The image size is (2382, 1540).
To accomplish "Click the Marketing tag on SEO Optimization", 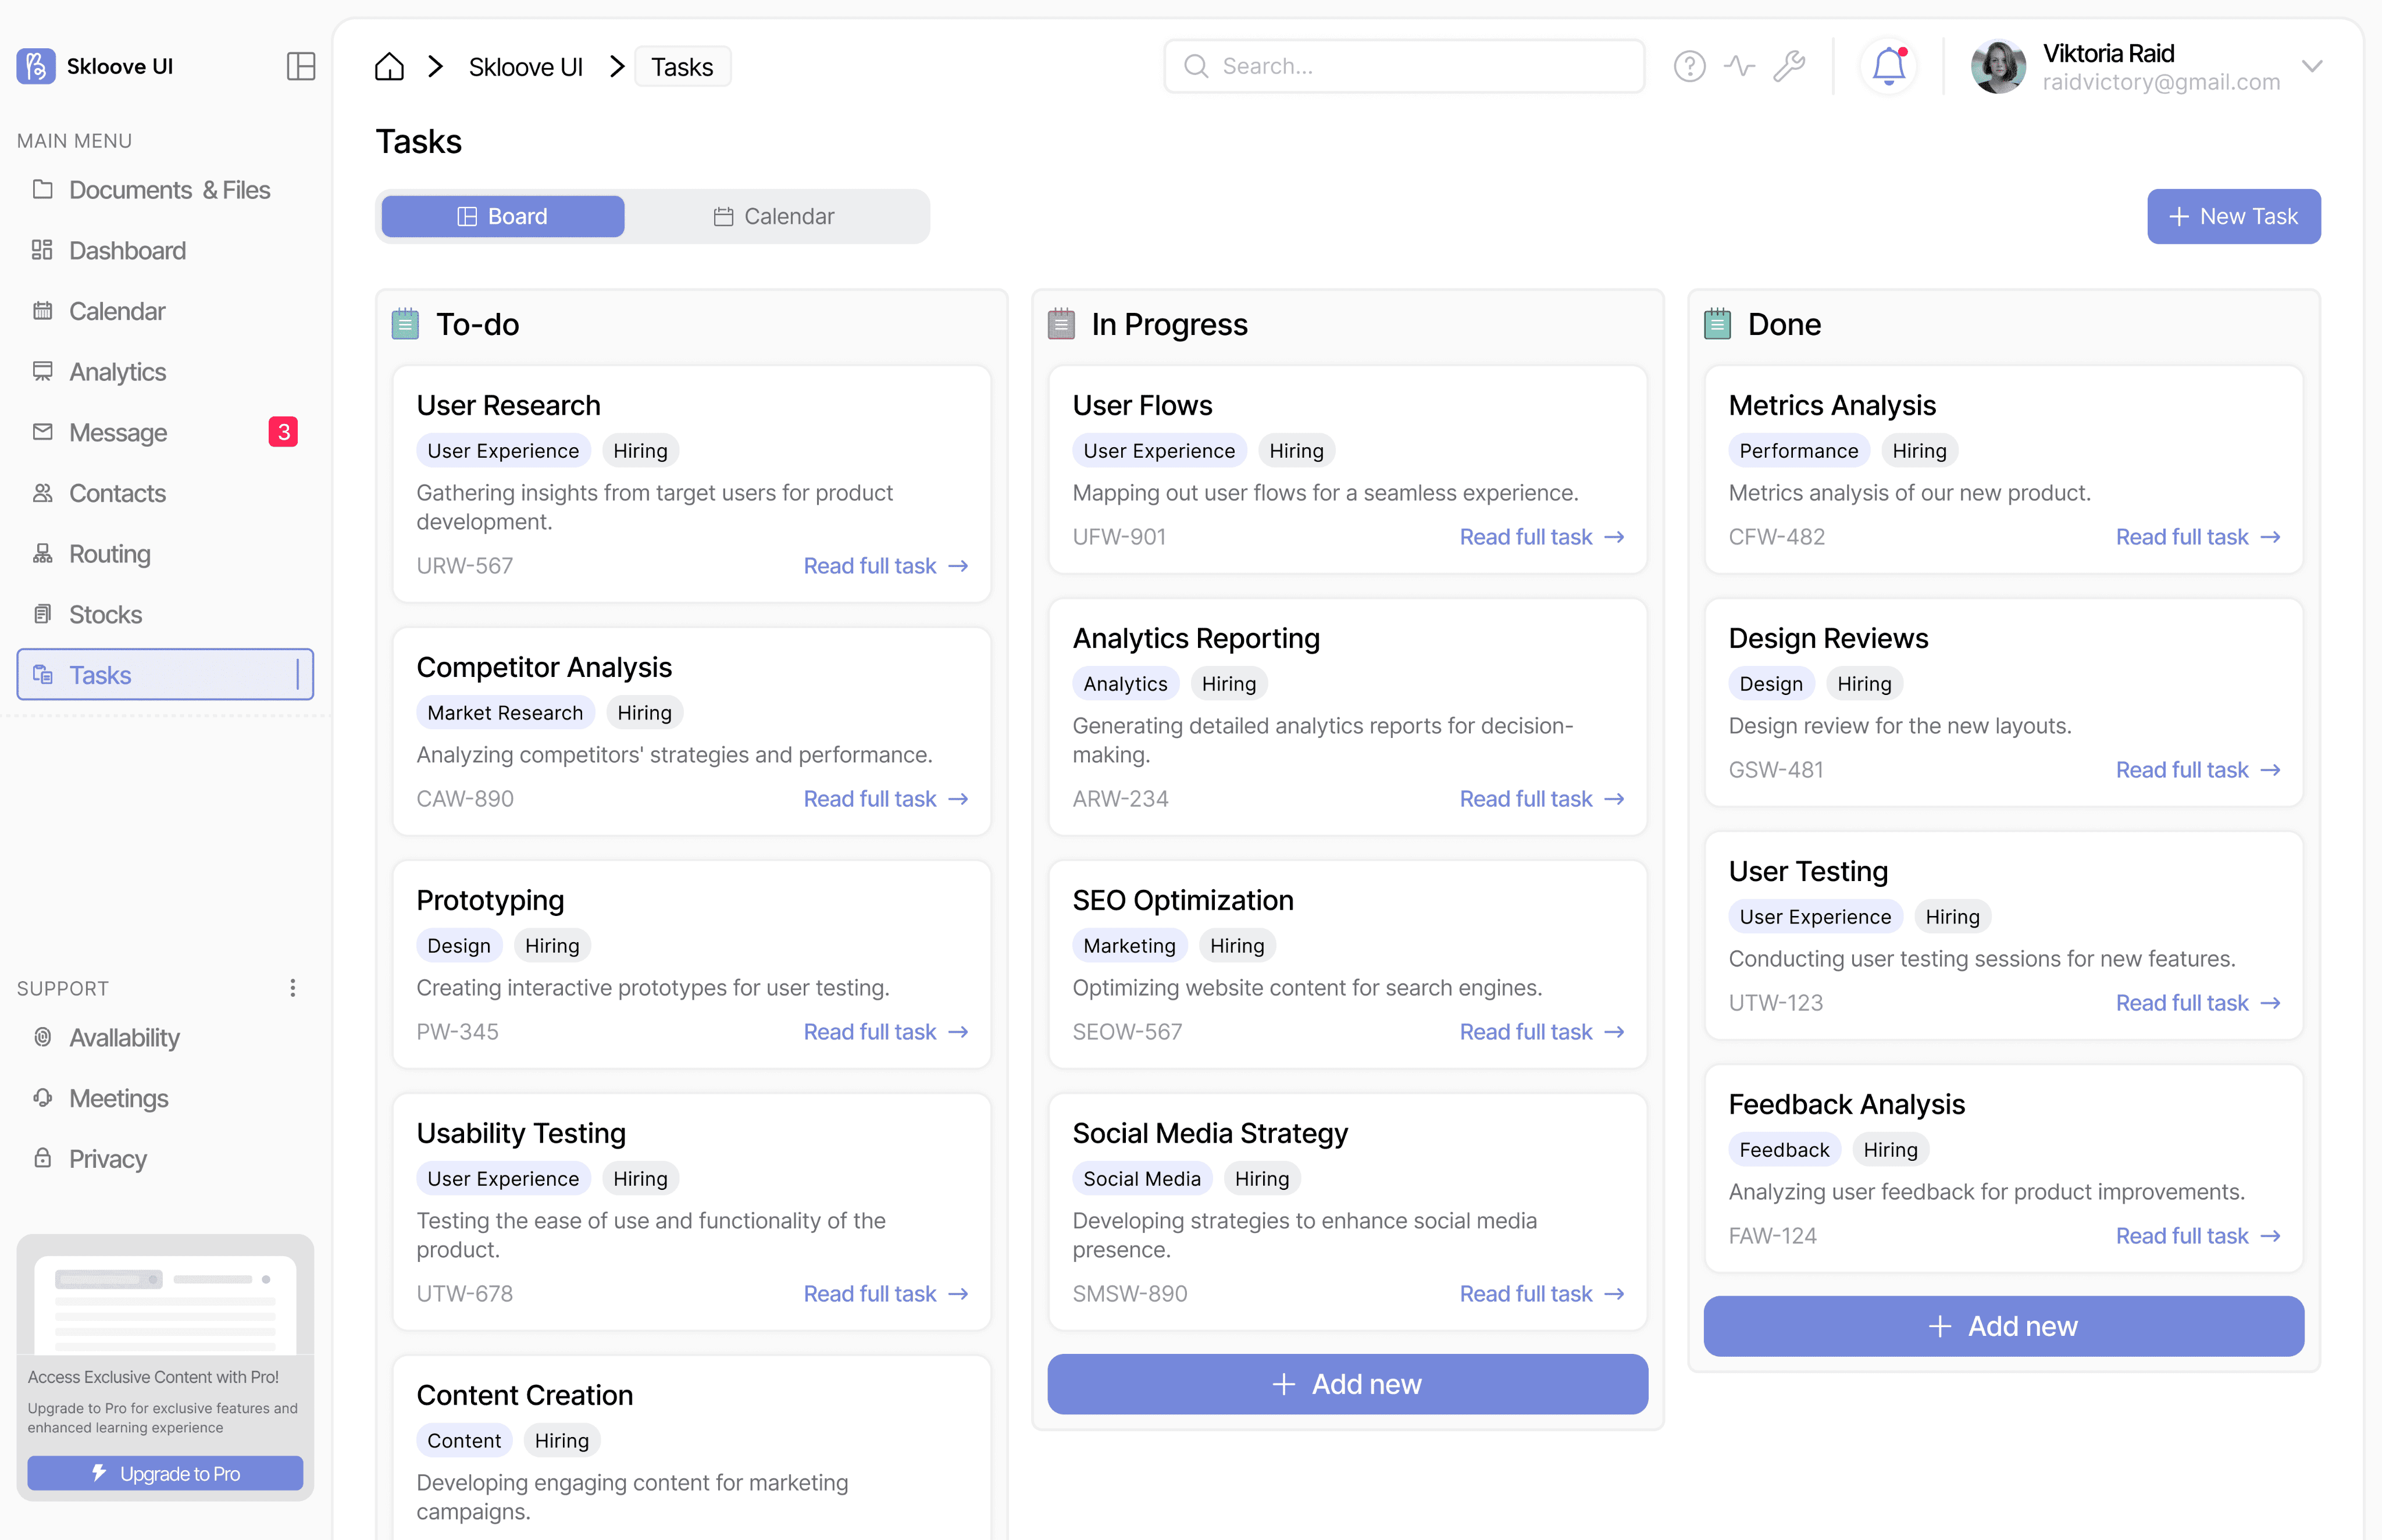I will 1129,946.
